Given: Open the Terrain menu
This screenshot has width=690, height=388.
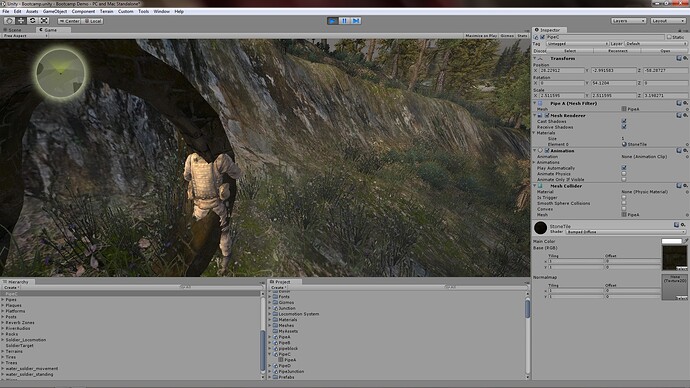Looking at the screenshot, I should (x=106, y=11).
